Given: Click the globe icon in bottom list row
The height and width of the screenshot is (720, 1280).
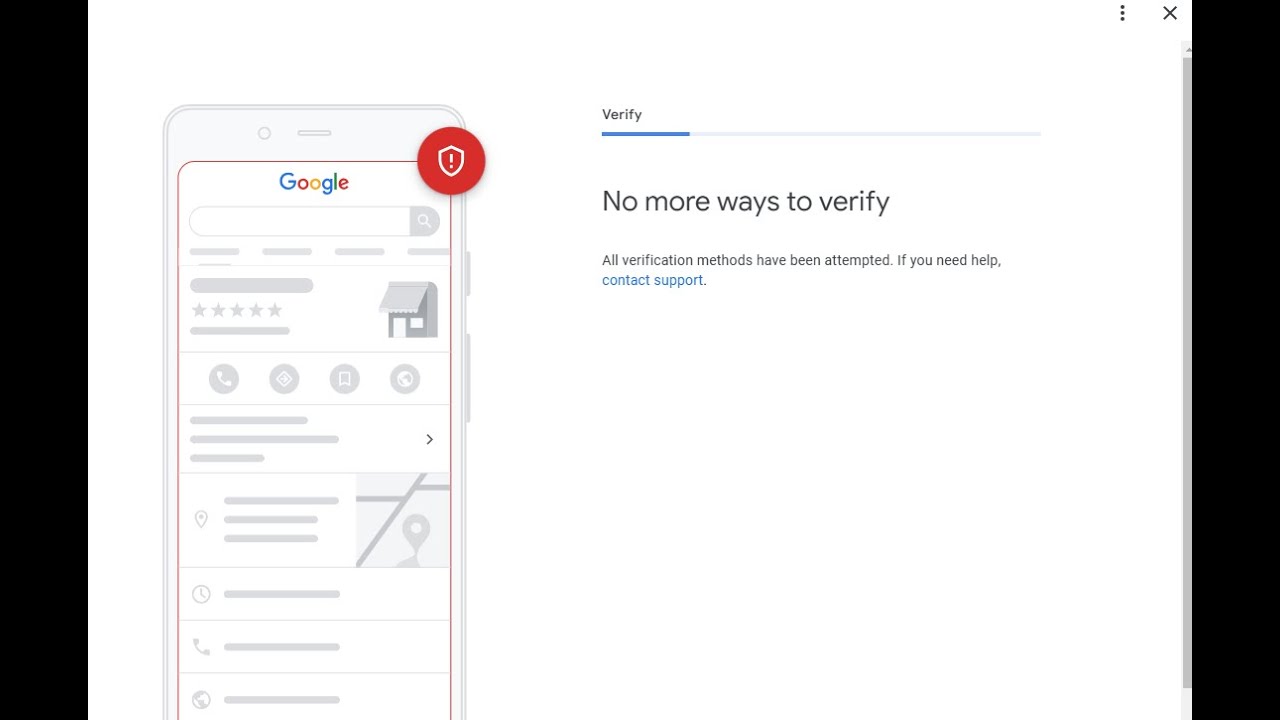Looking at the screenshot, I should [x=201, y=700].
